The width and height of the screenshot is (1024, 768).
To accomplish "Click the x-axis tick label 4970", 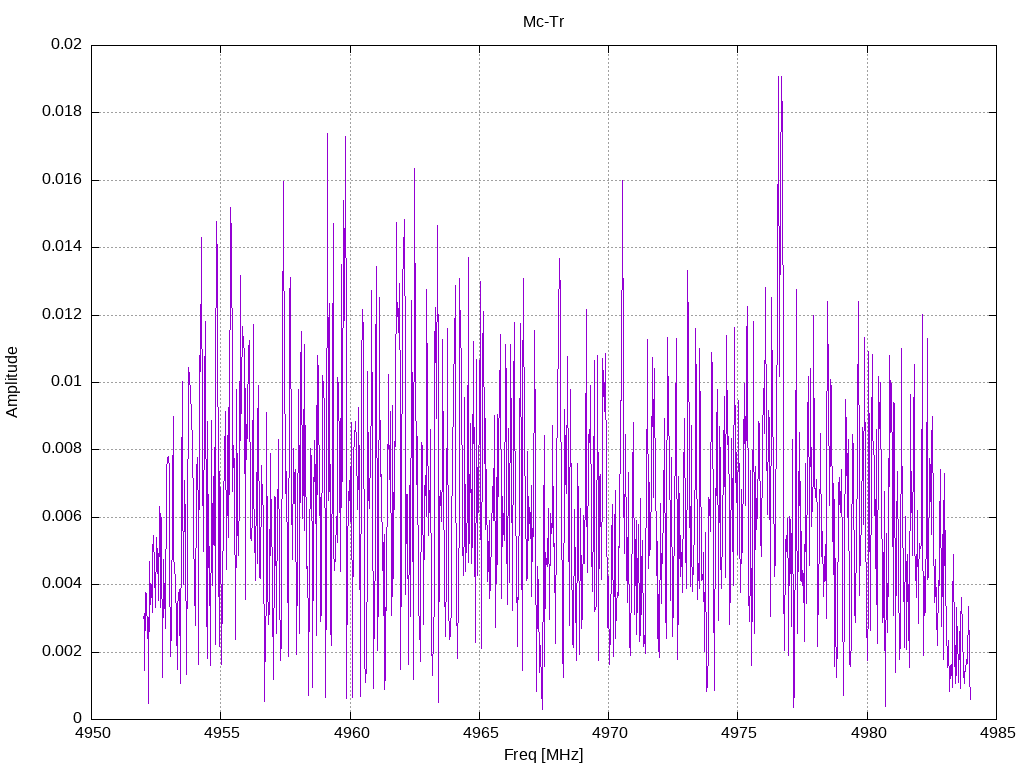I will pos(609,733).
